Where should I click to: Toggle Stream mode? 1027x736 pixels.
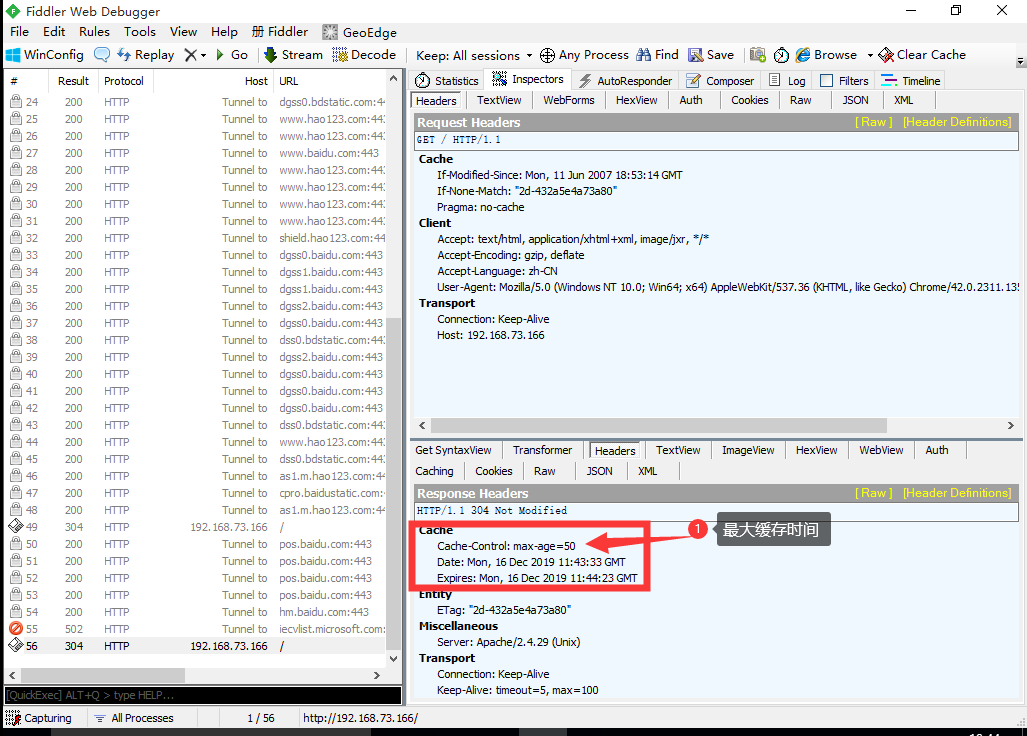[293, 55]
